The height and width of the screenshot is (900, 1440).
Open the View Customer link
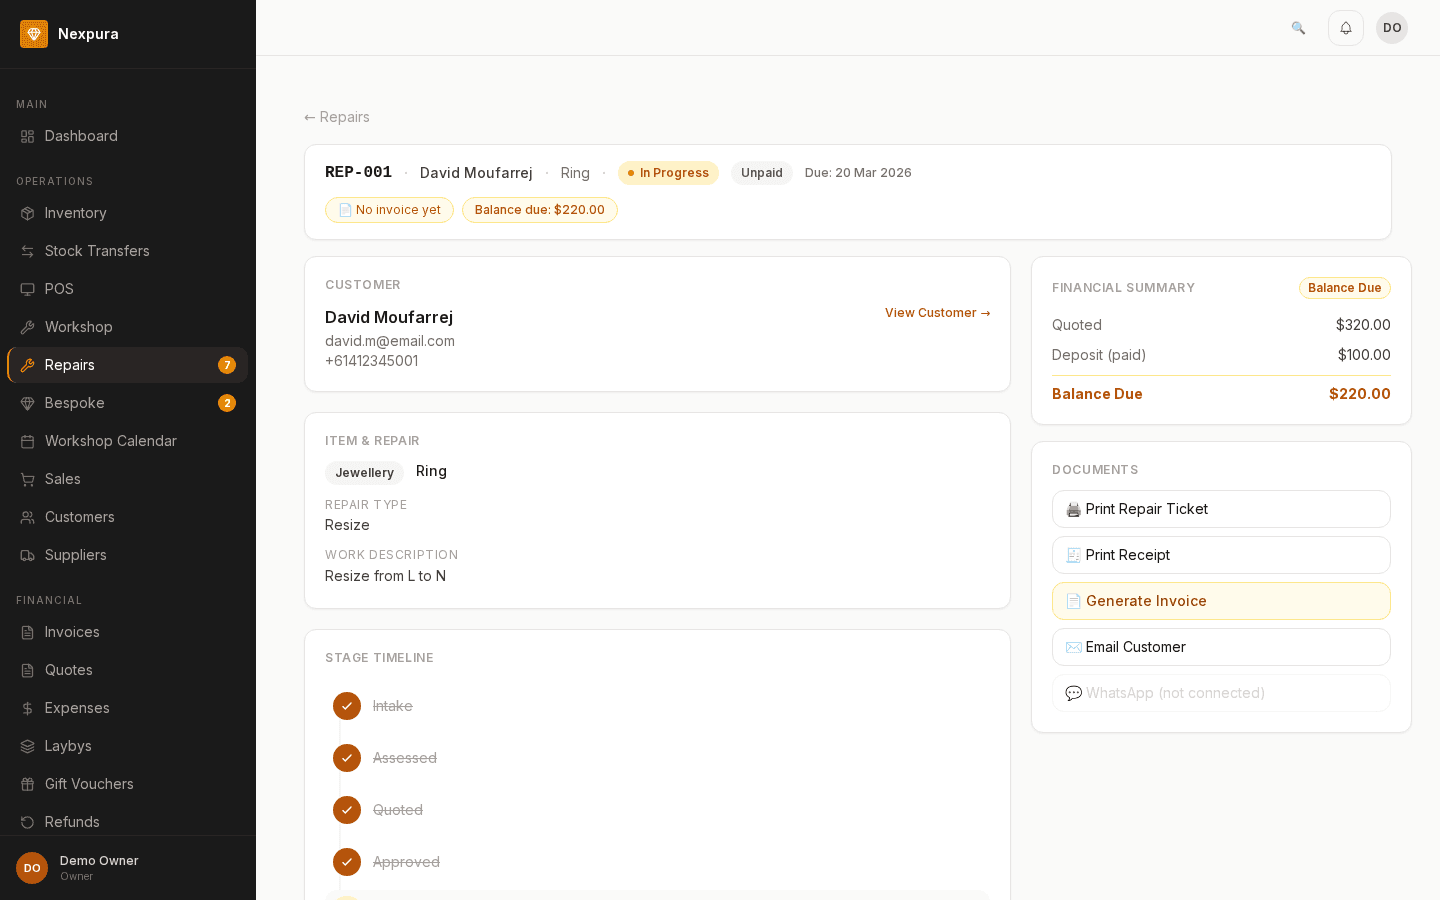937,313
